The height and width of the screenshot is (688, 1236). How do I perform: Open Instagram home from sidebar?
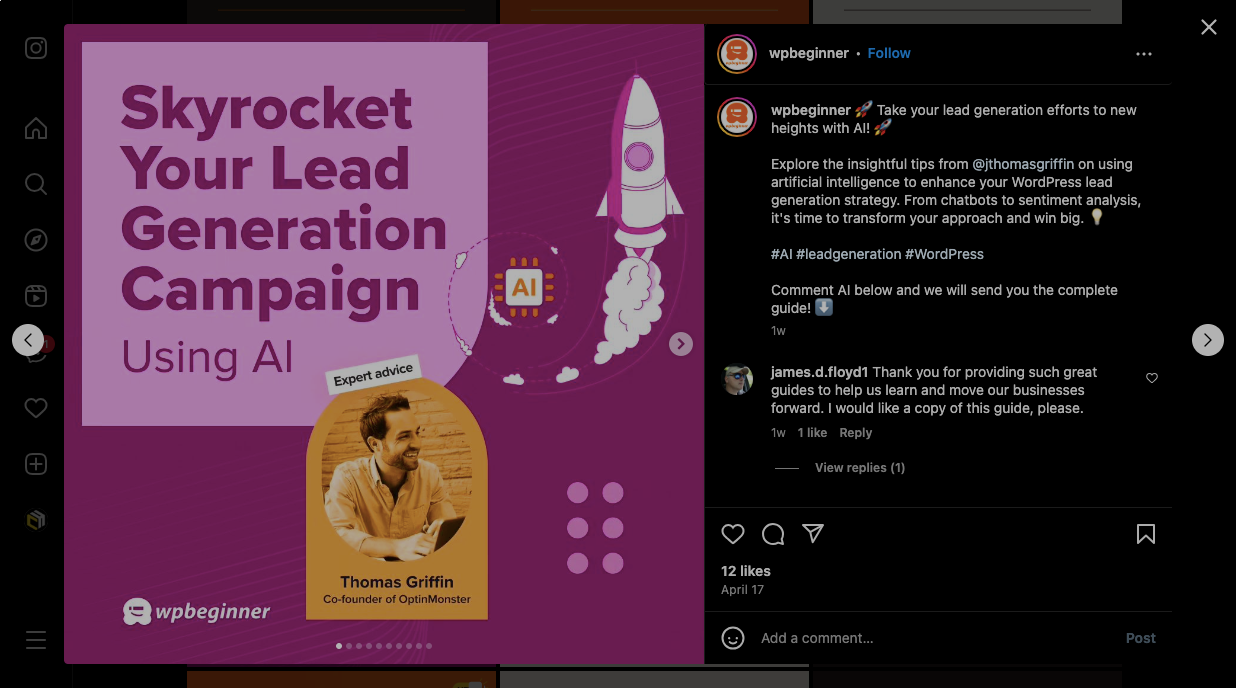click(x=36, y=128)
